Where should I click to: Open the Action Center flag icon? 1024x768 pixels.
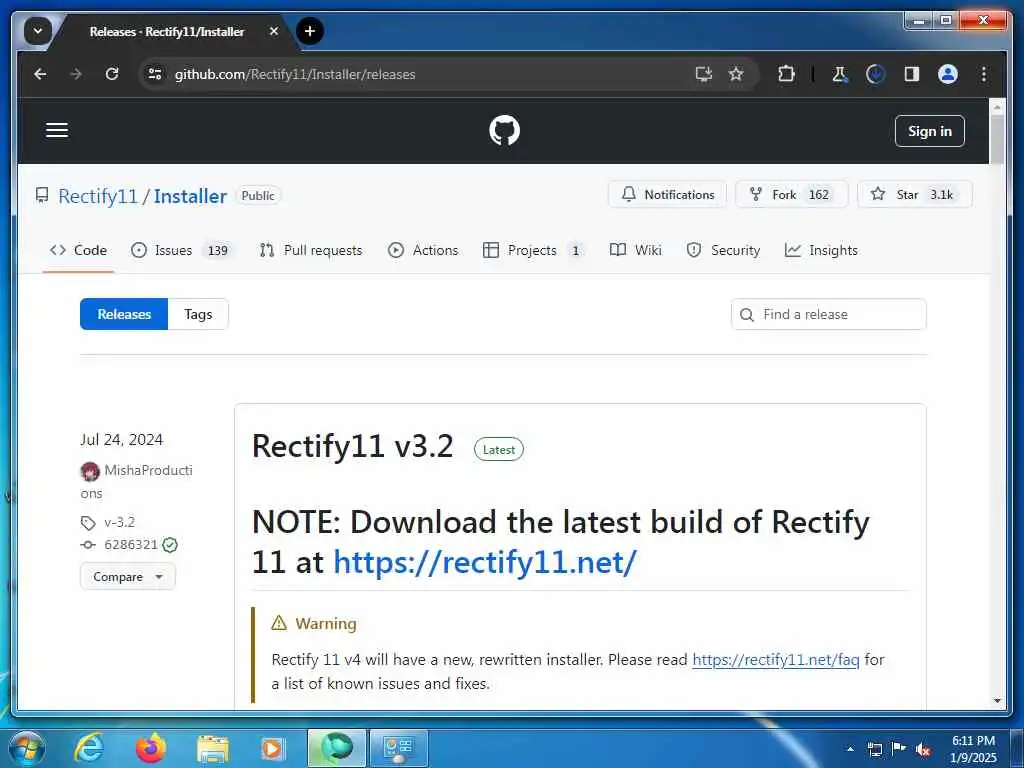(899, 749)
